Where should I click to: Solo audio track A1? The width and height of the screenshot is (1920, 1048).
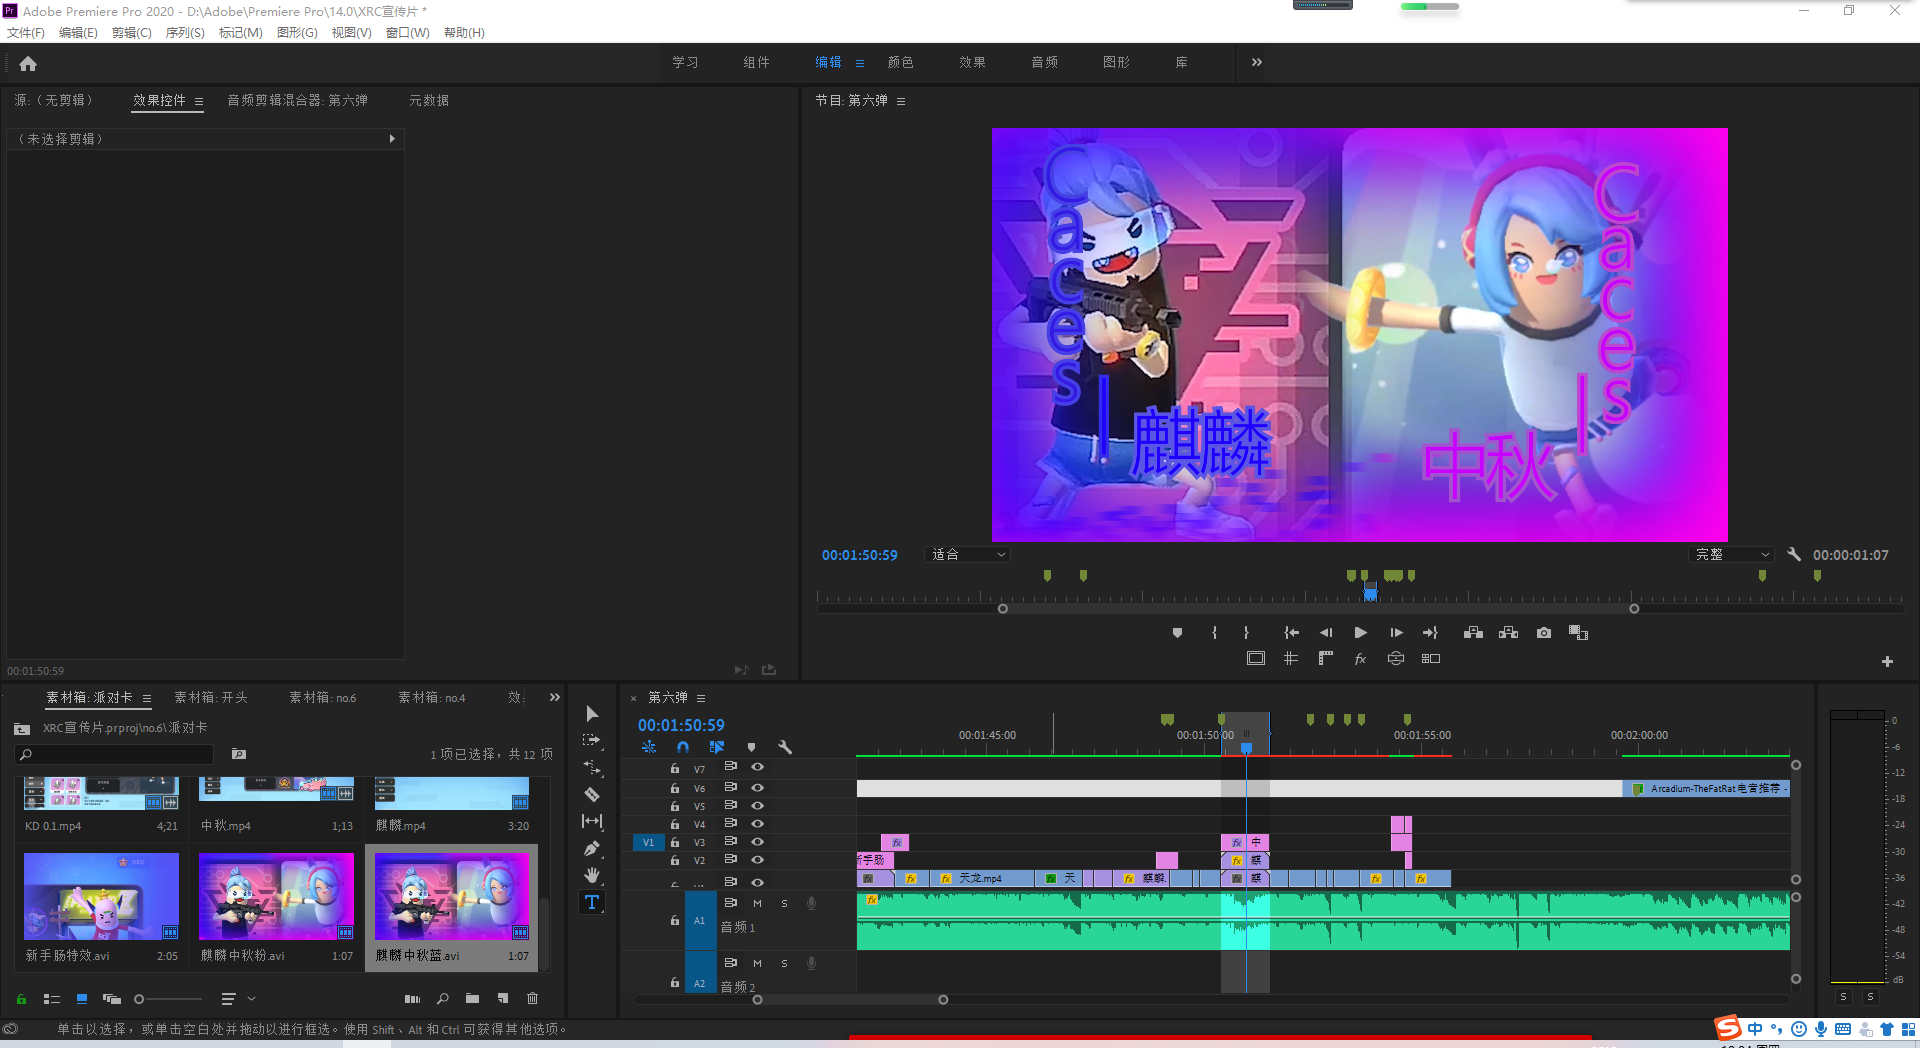[x=784, y=903]
